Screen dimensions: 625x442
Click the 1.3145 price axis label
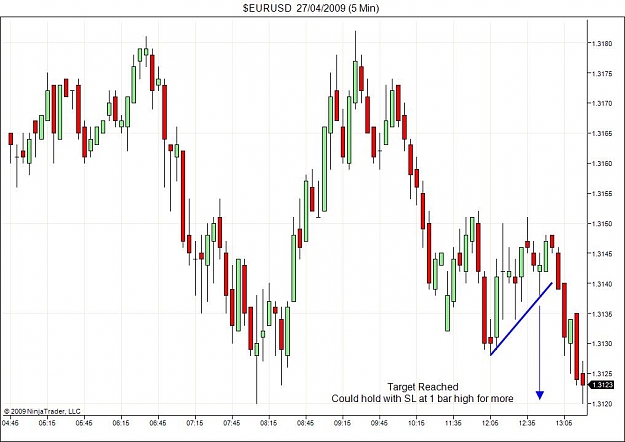coord(601,253)
